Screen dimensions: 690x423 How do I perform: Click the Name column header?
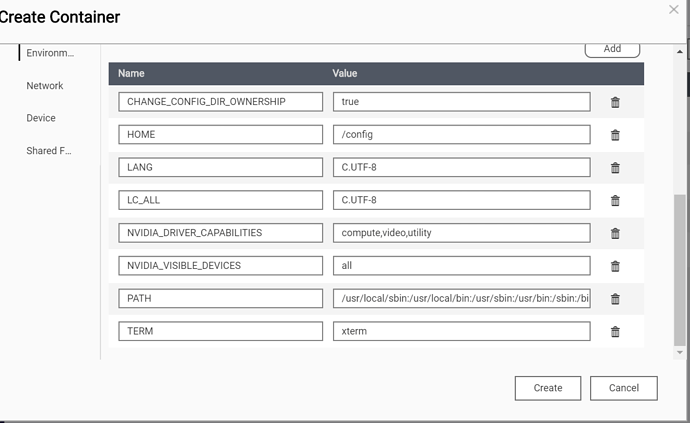pos(131,73)
